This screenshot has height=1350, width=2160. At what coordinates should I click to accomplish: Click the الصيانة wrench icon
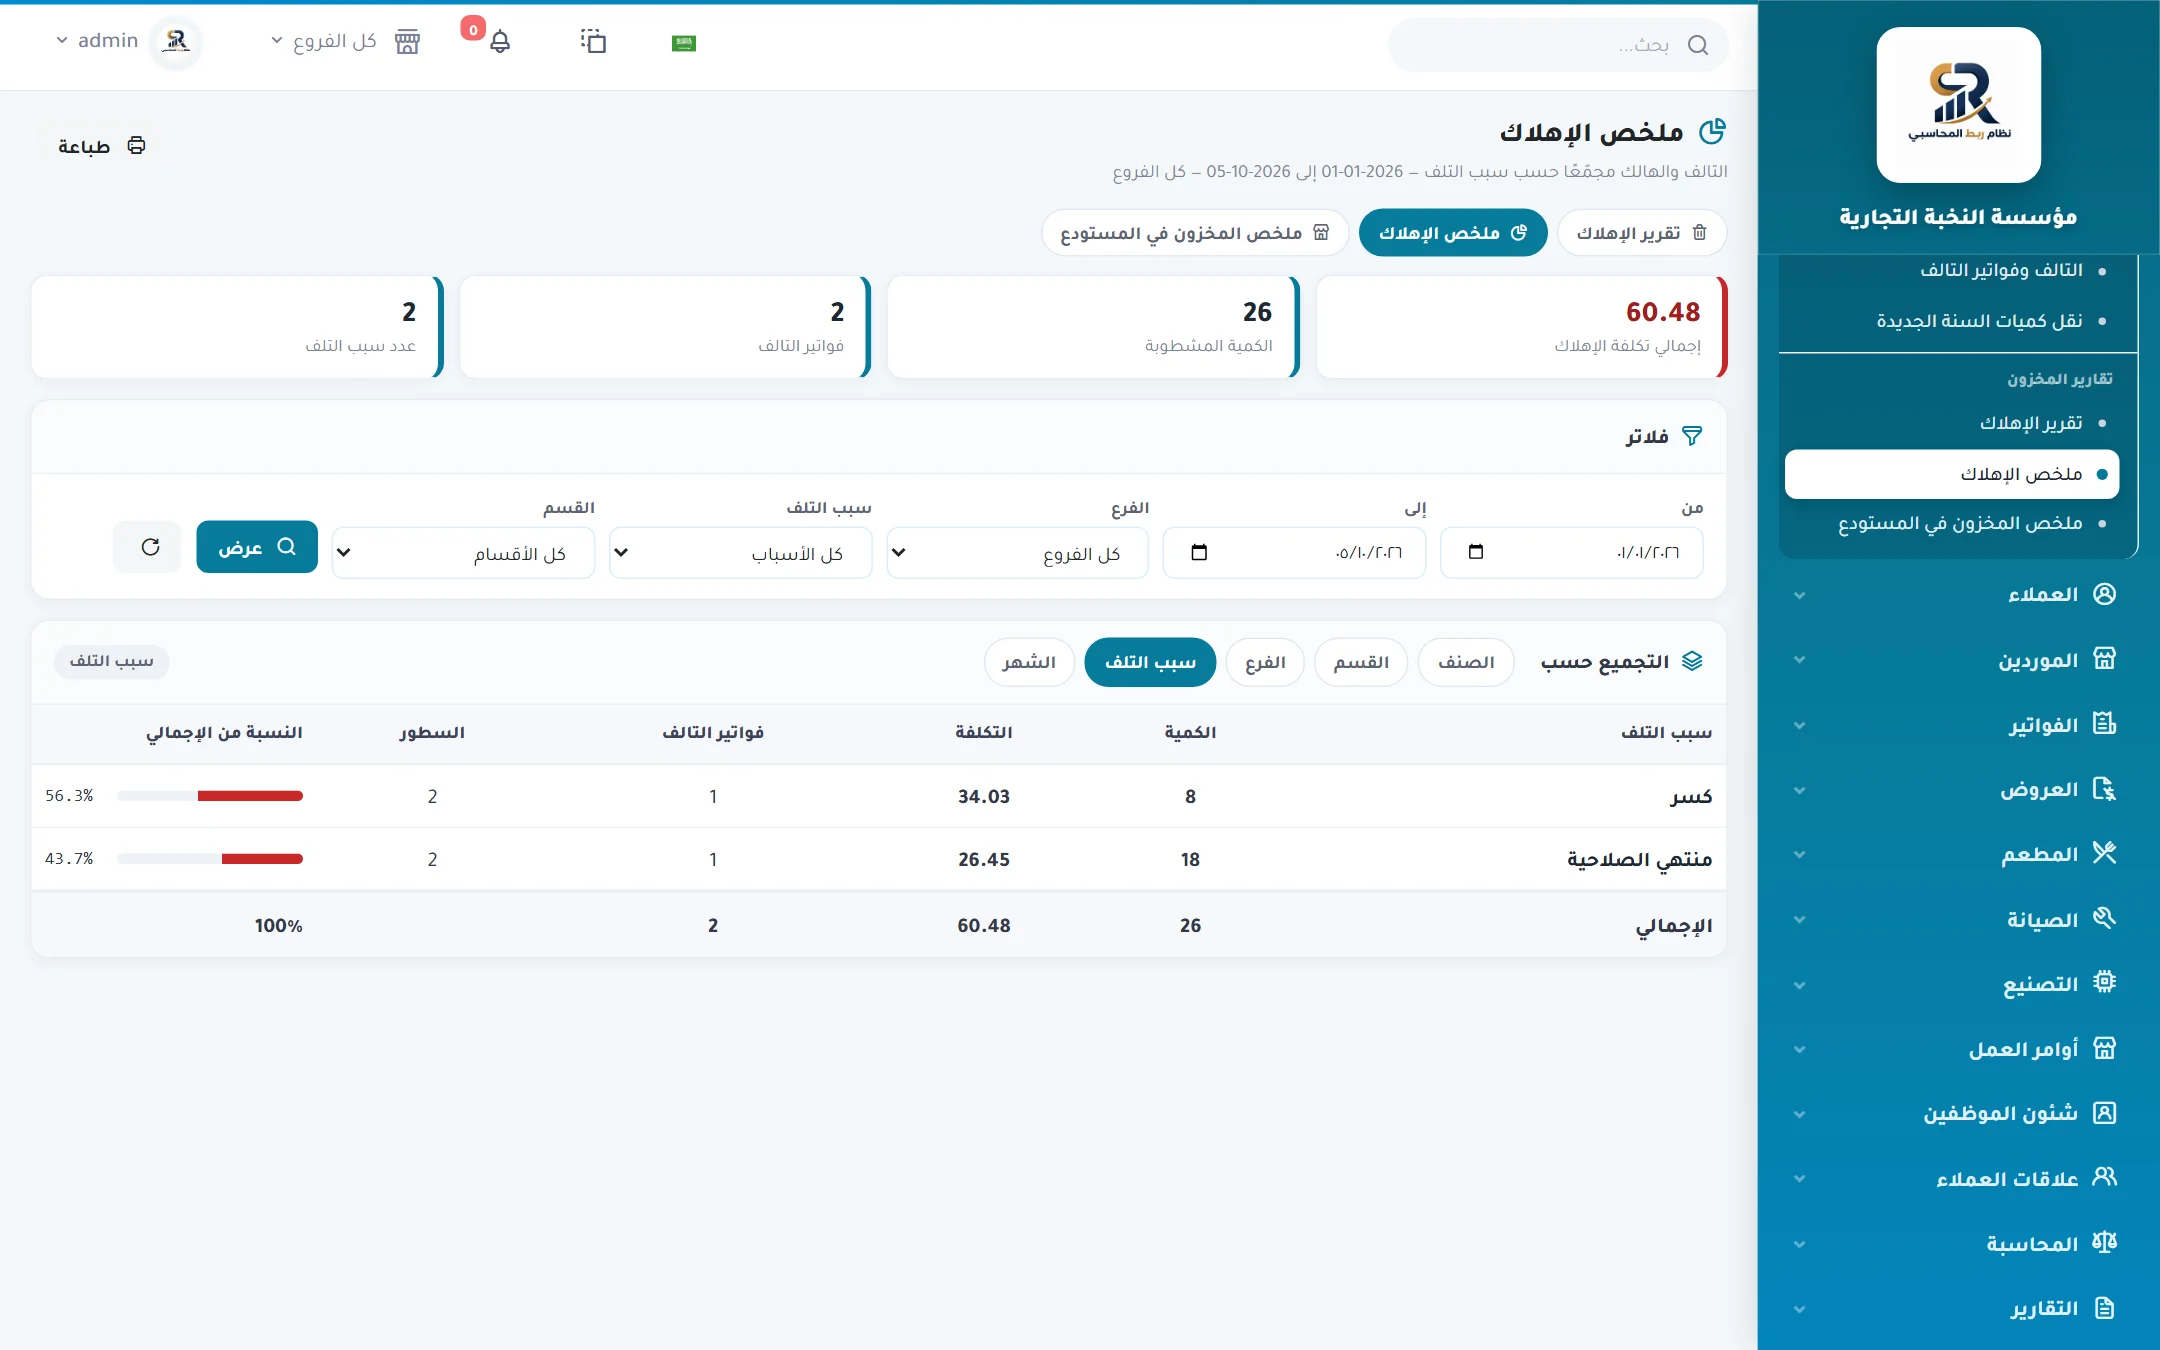pyautogui.click(x=2104, y=918)
